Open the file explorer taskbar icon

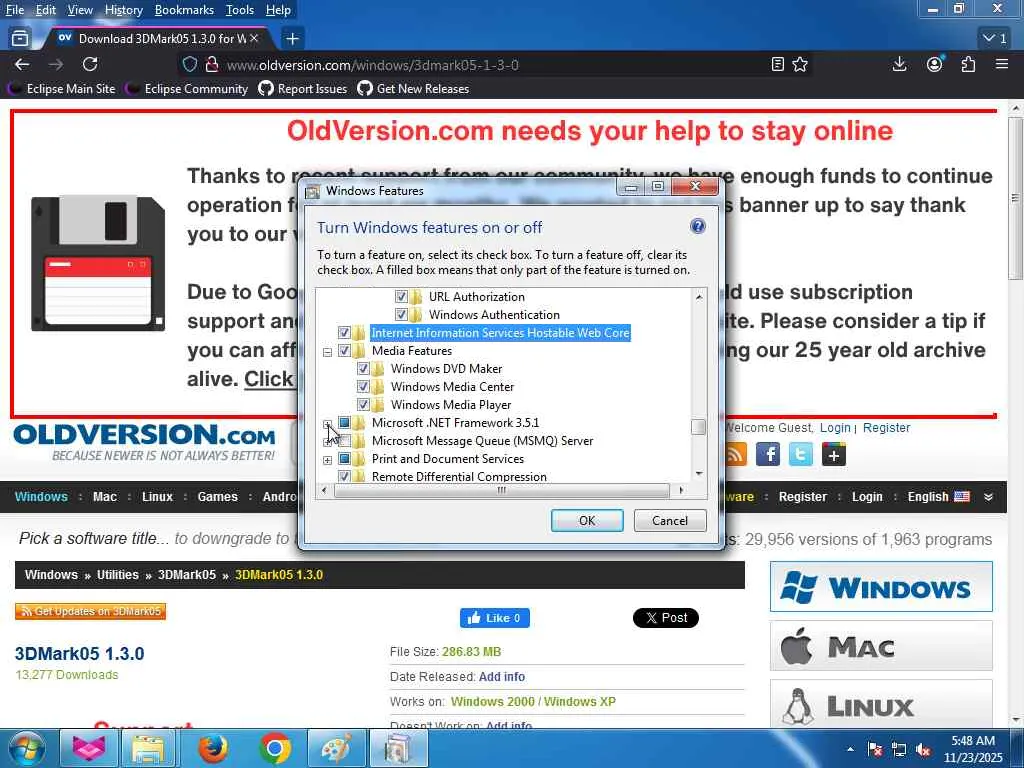[148, 748]
